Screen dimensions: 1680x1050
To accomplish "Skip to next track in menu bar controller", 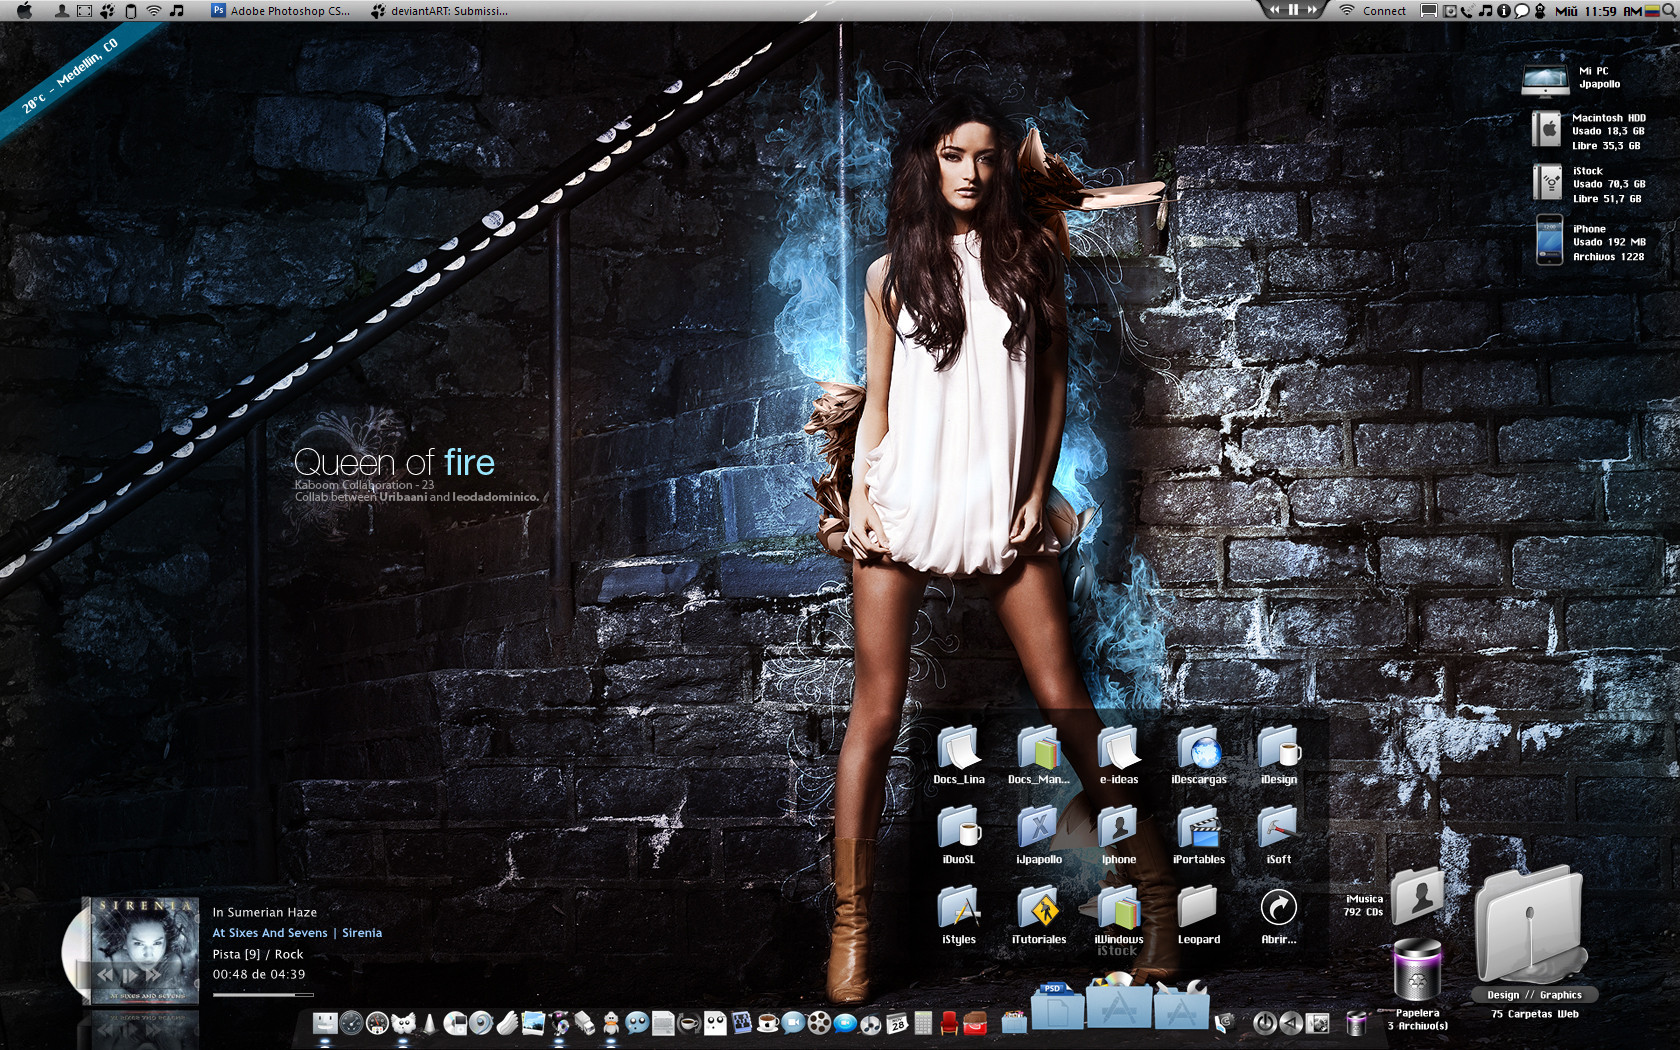I will 1312,10.
